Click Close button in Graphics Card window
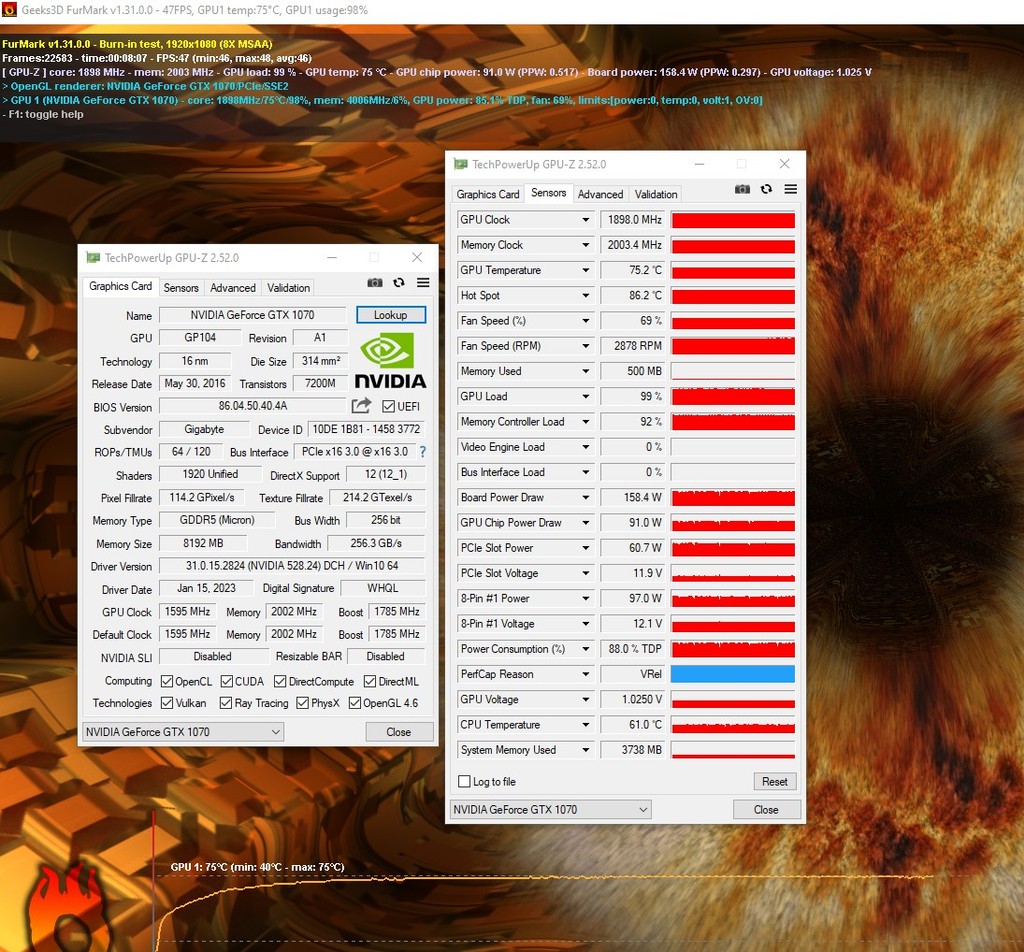The height and width of the screenshot is (952, 1024). pyautogui.click(x=398, y=732)
